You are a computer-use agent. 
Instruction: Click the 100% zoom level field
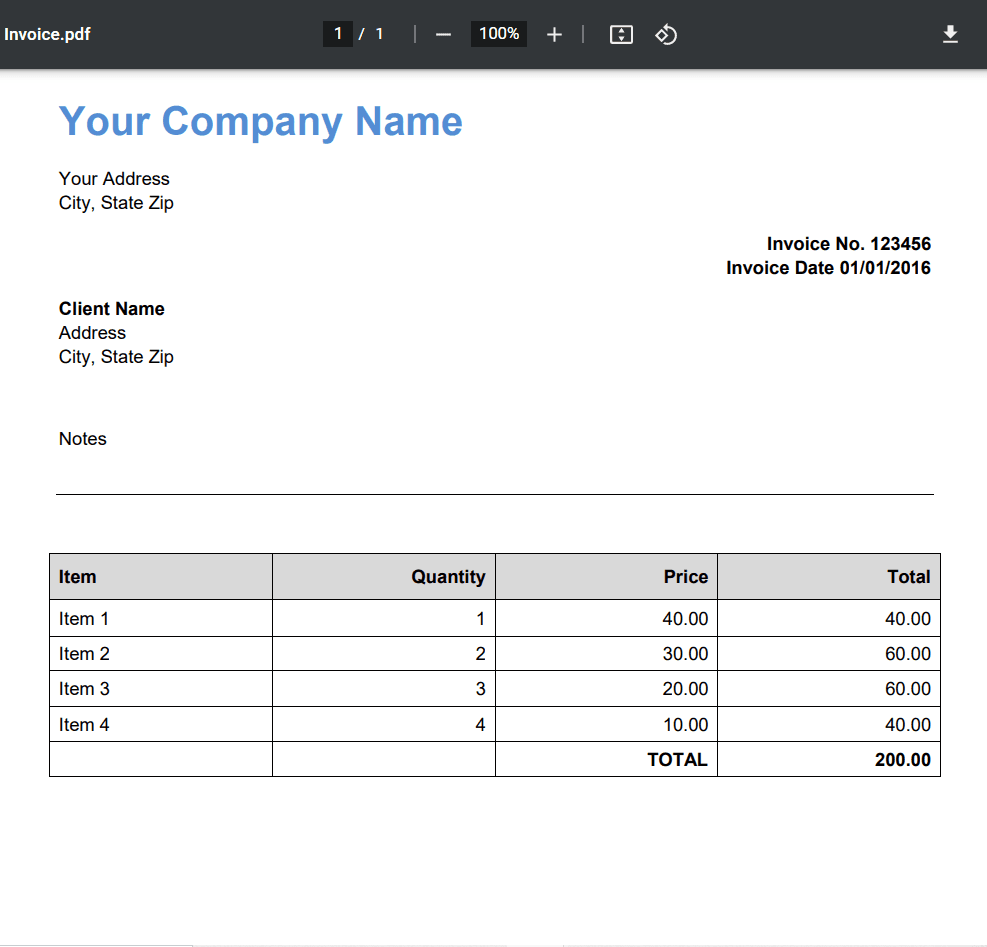click(498, 34)
